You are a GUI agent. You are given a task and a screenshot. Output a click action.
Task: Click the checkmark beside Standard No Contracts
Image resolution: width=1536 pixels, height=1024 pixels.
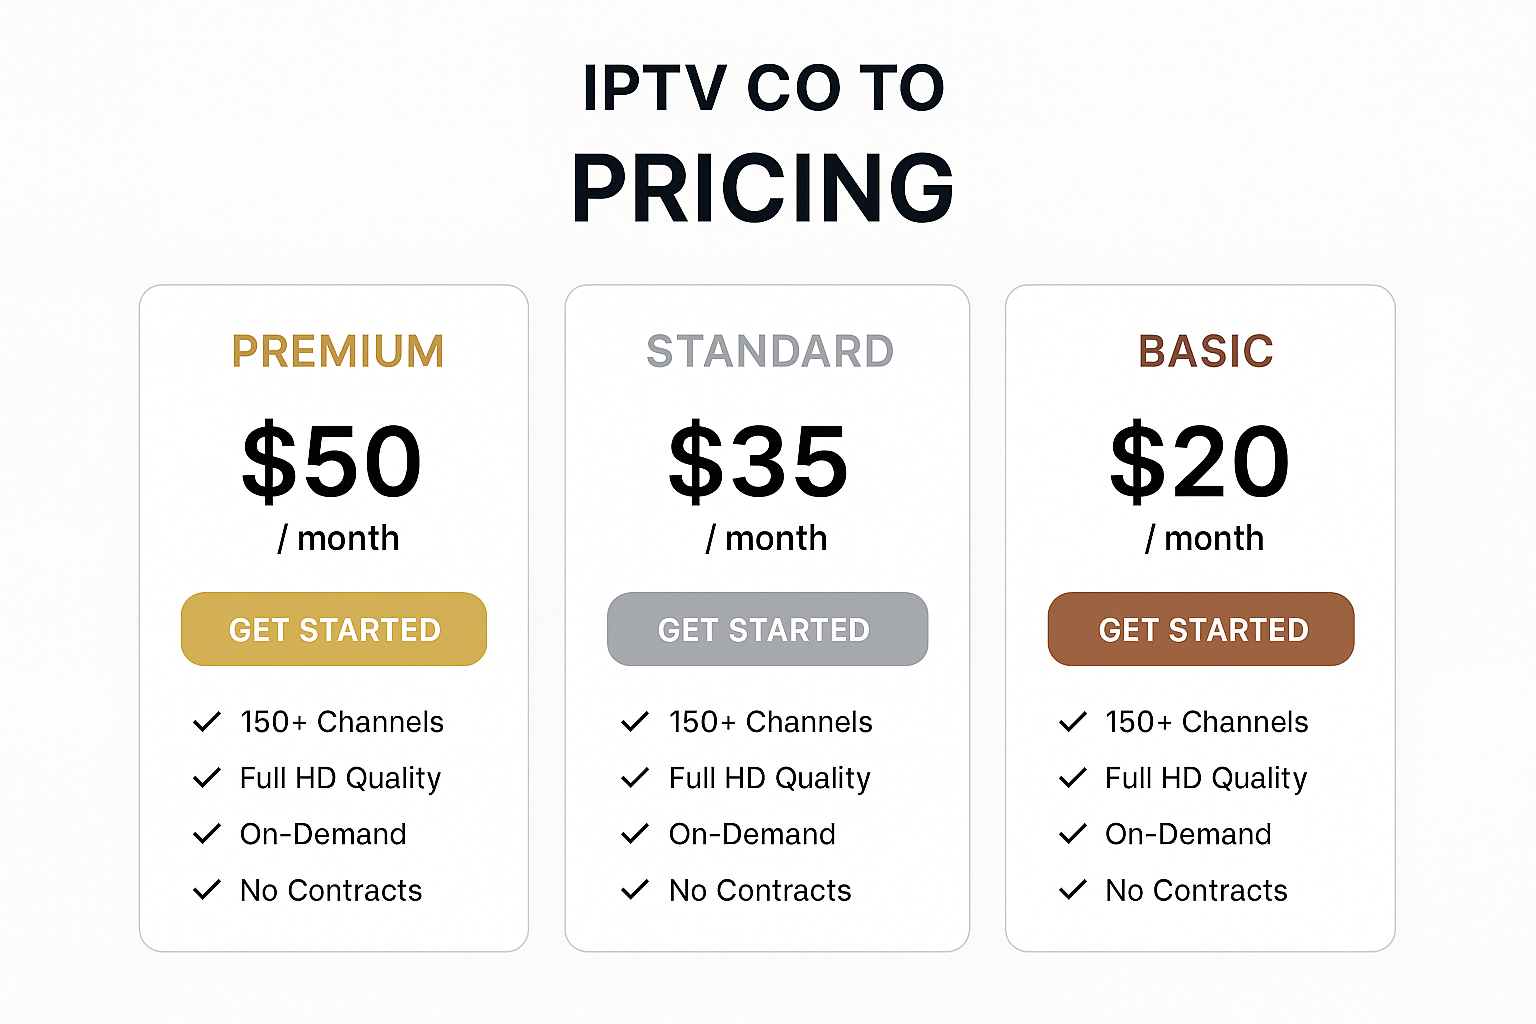point(635,890)
